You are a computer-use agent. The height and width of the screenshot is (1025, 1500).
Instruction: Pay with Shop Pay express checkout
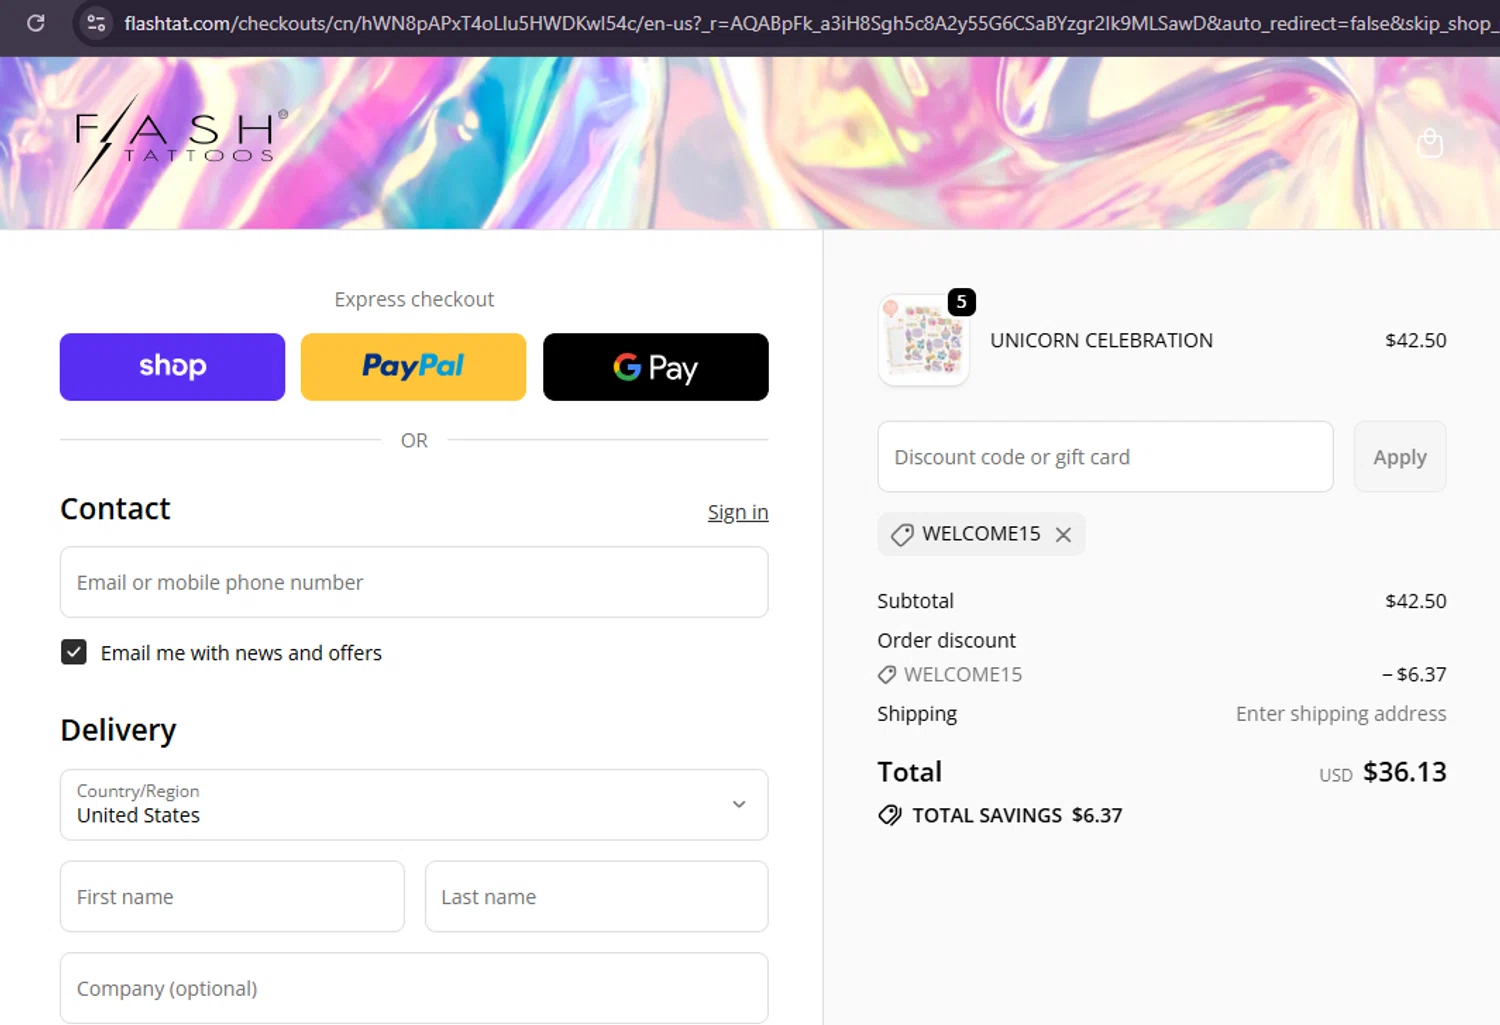coord(172,367)
